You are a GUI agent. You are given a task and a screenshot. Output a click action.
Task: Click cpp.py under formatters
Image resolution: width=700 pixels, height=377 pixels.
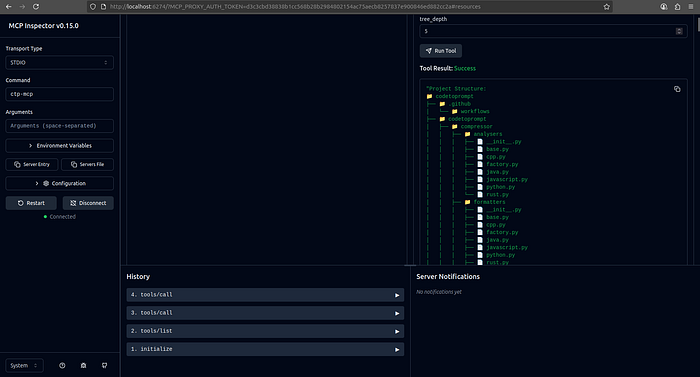(491, 225)
